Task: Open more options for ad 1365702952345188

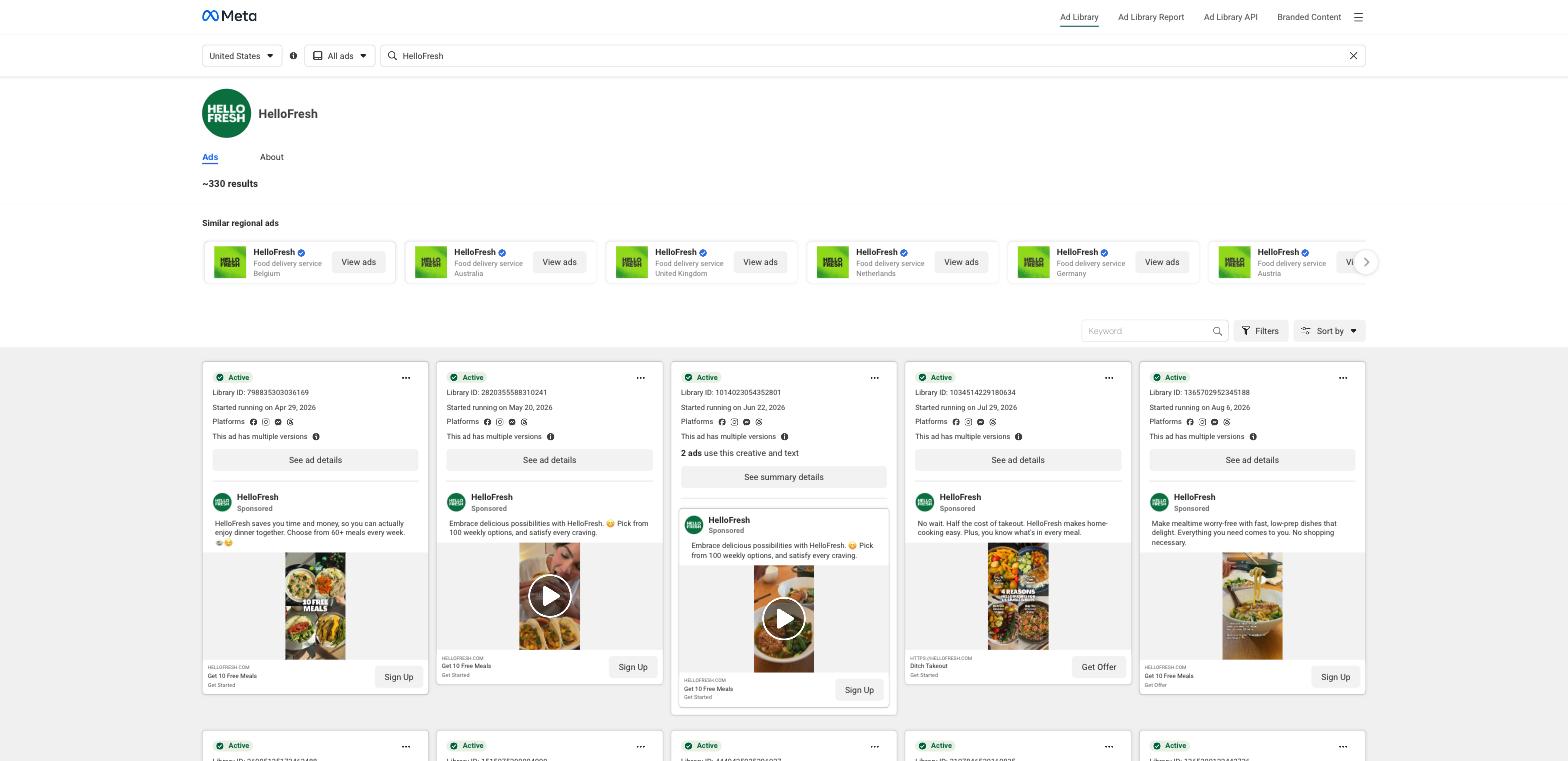Action: [x=1342, y=378]
